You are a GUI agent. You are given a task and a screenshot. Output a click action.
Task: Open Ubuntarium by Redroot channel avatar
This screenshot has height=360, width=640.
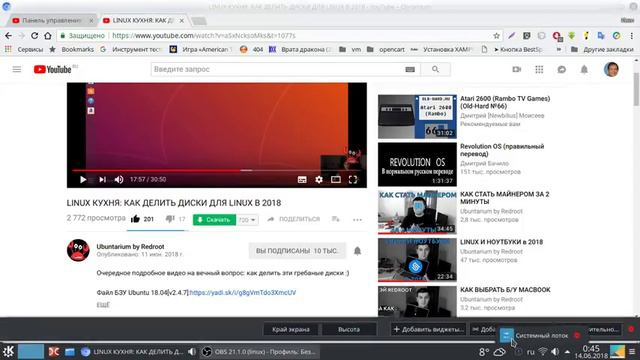(78, 250)
